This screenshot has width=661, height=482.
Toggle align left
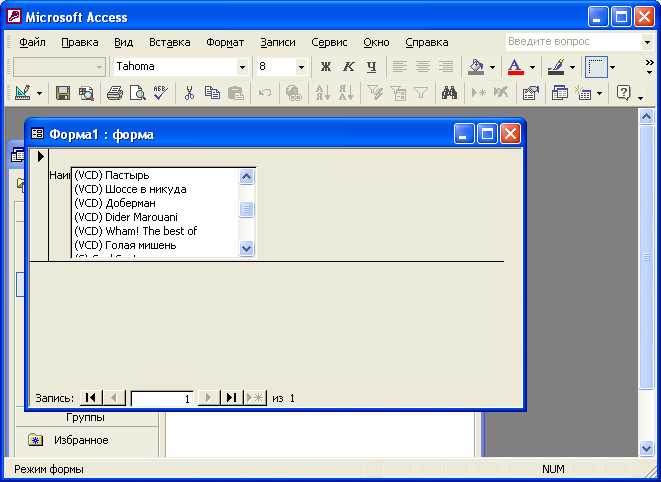(400, 67)
